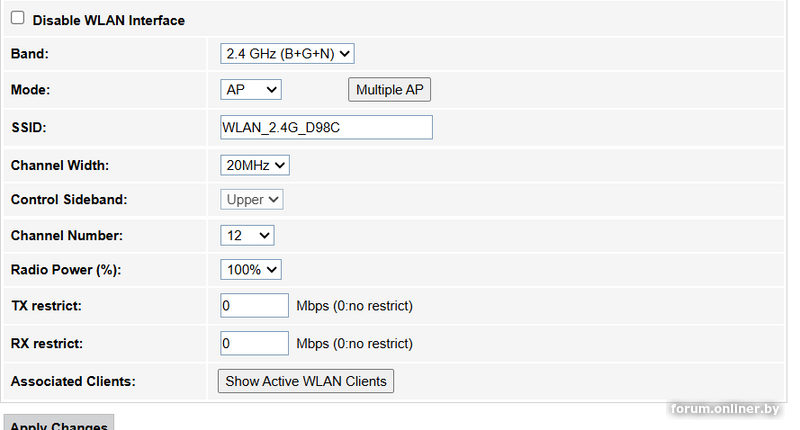Click the SSID label
The image size is (800, 430).
pos(29,127)
